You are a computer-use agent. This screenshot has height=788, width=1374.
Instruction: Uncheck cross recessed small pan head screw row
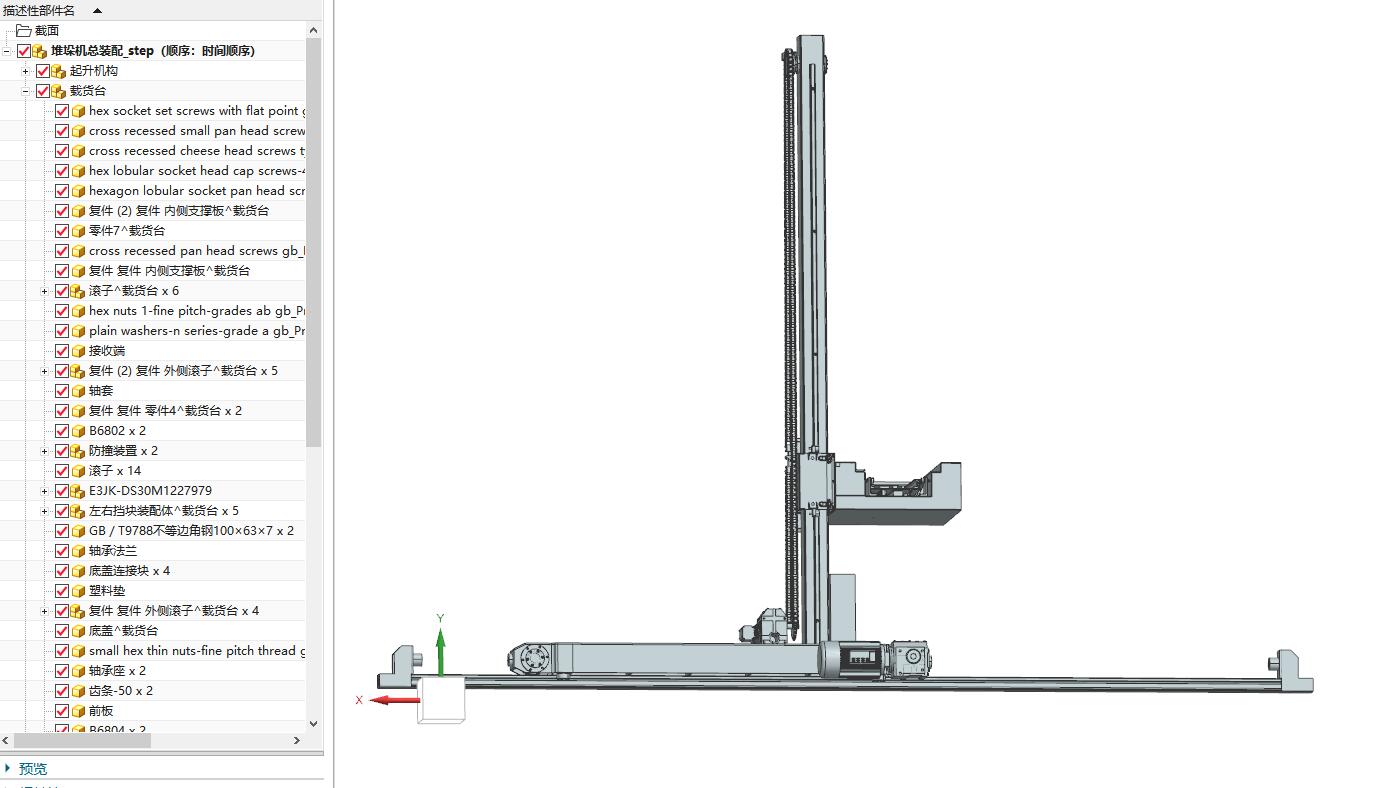point(62,130)
